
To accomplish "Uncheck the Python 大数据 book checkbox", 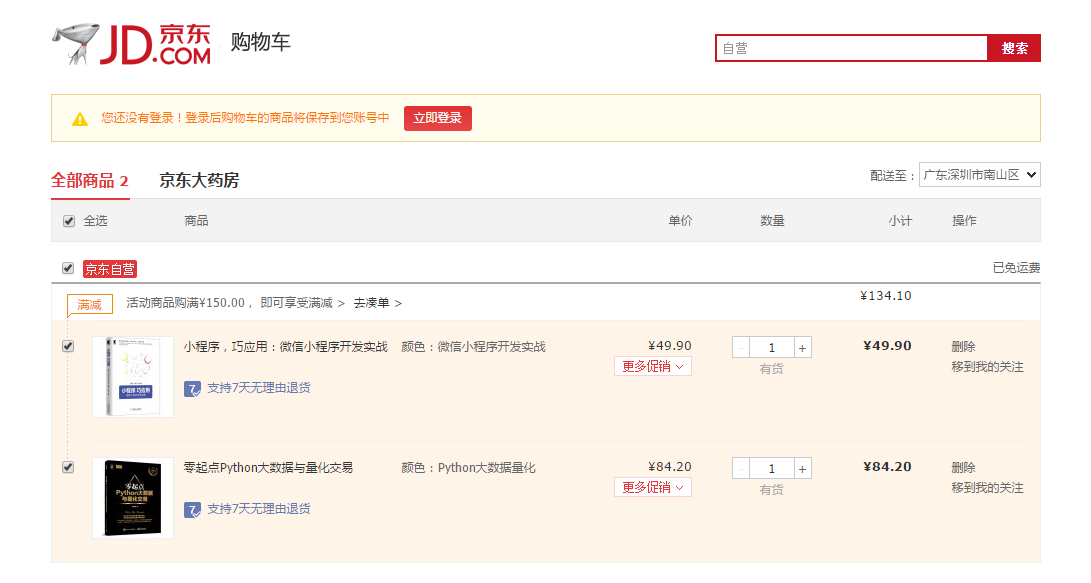I will [68, 467].
